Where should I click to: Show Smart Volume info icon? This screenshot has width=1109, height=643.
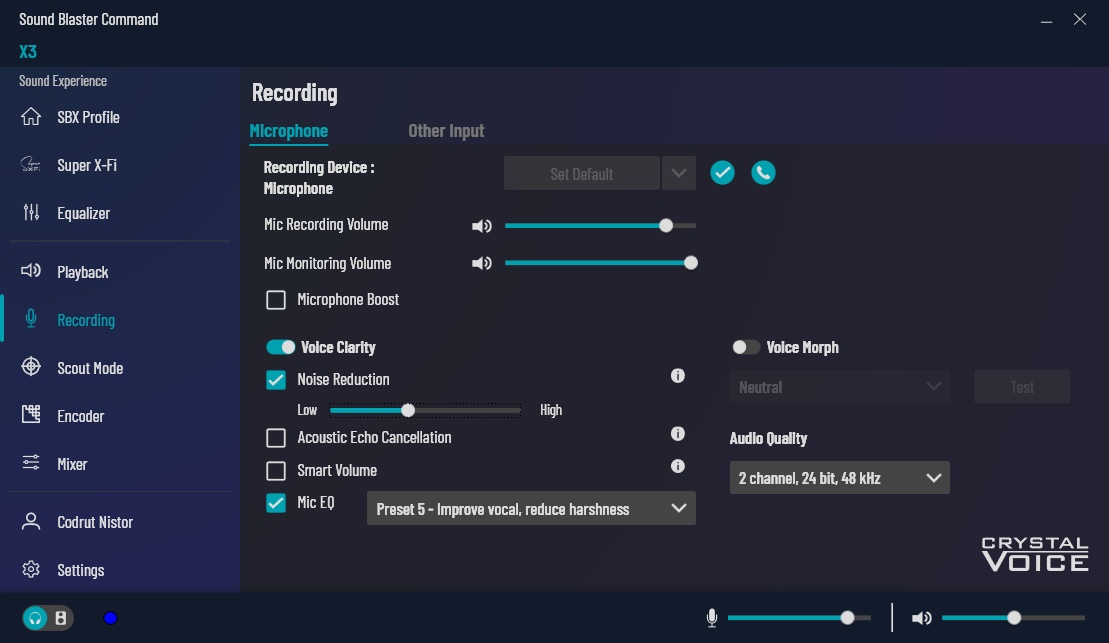(678, 466)
